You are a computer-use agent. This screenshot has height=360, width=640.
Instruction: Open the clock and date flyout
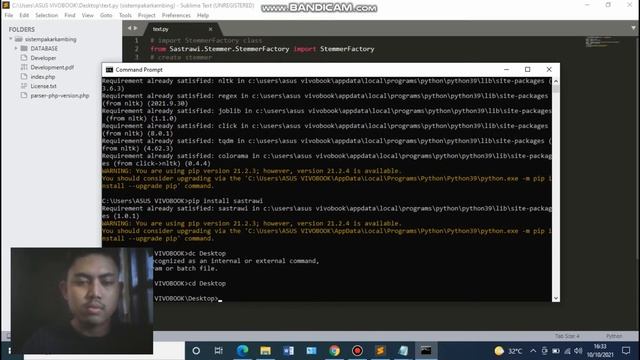coord(600,351)
